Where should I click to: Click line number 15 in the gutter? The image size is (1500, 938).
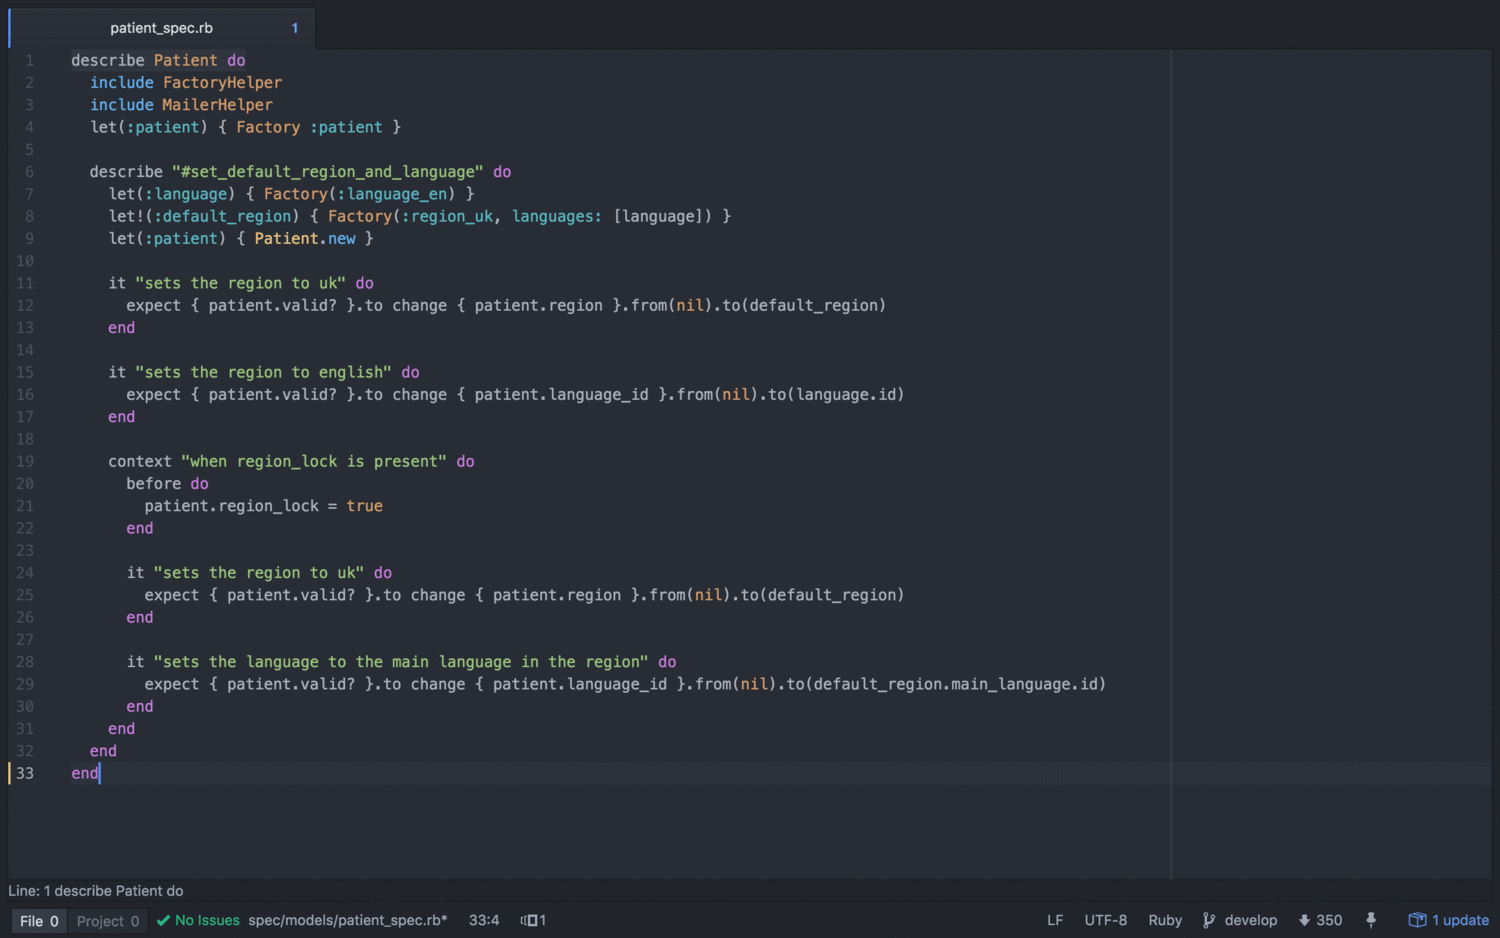tap(25, 372)
